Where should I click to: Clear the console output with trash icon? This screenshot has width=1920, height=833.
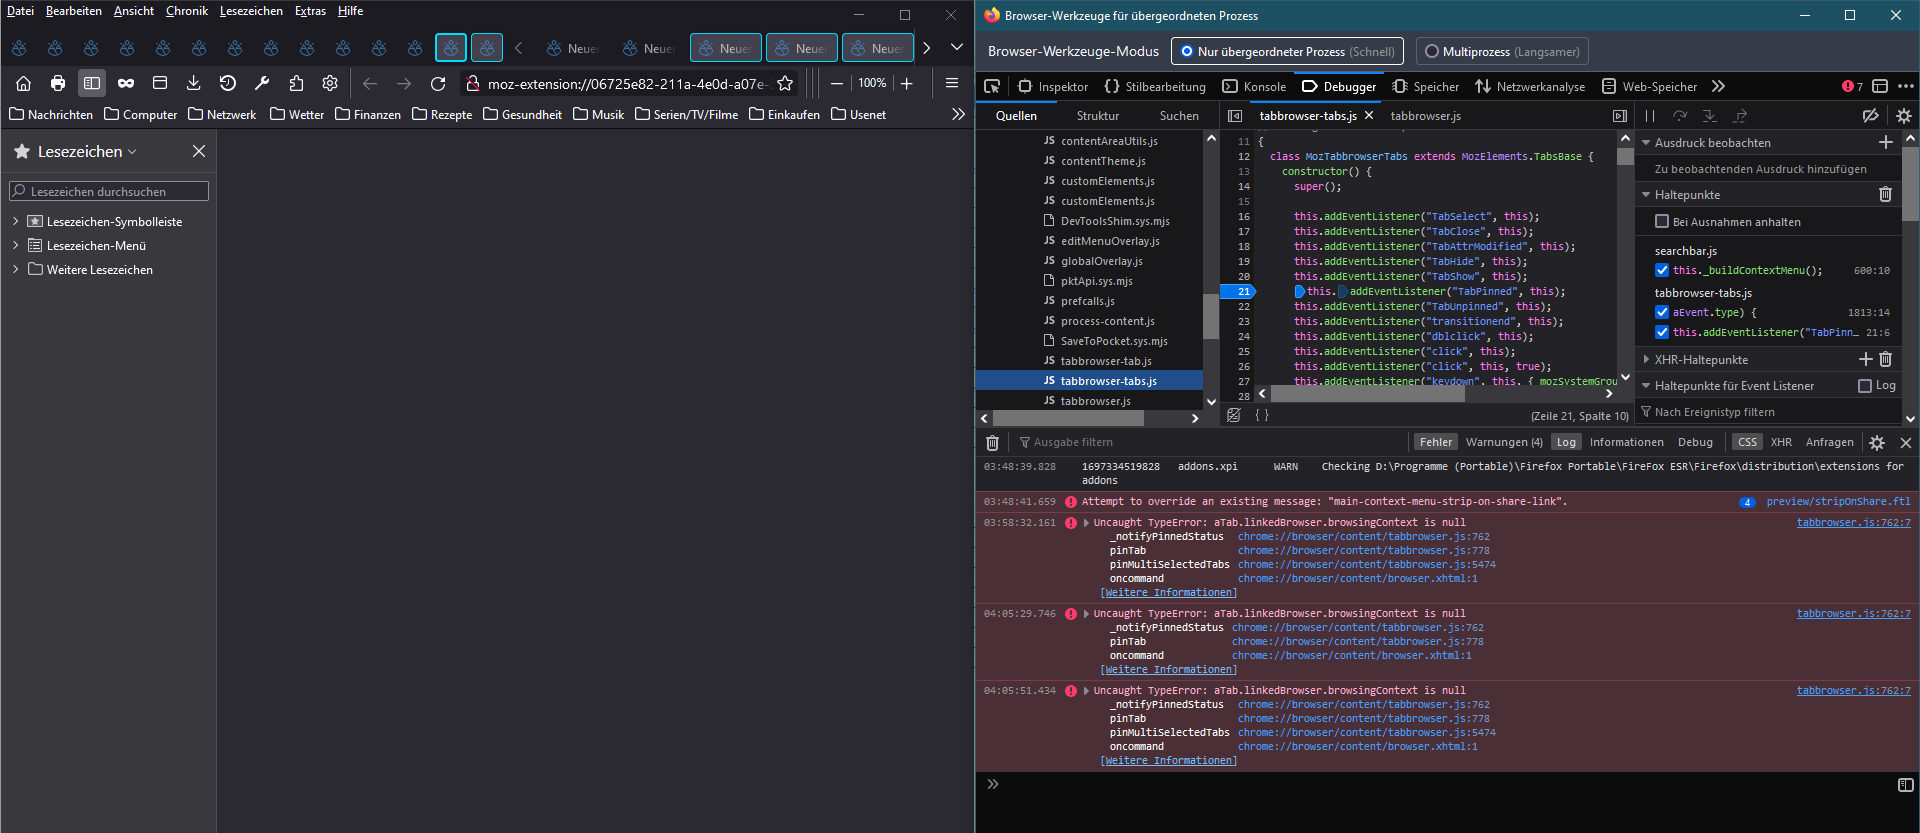992,442
